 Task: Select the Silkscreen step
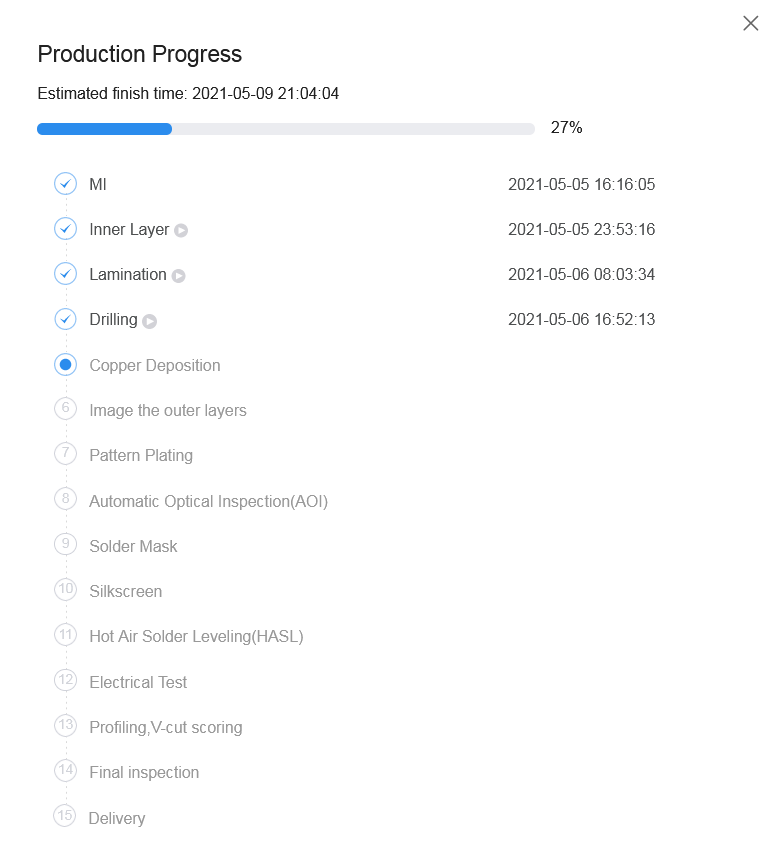[x=125, y=591]
